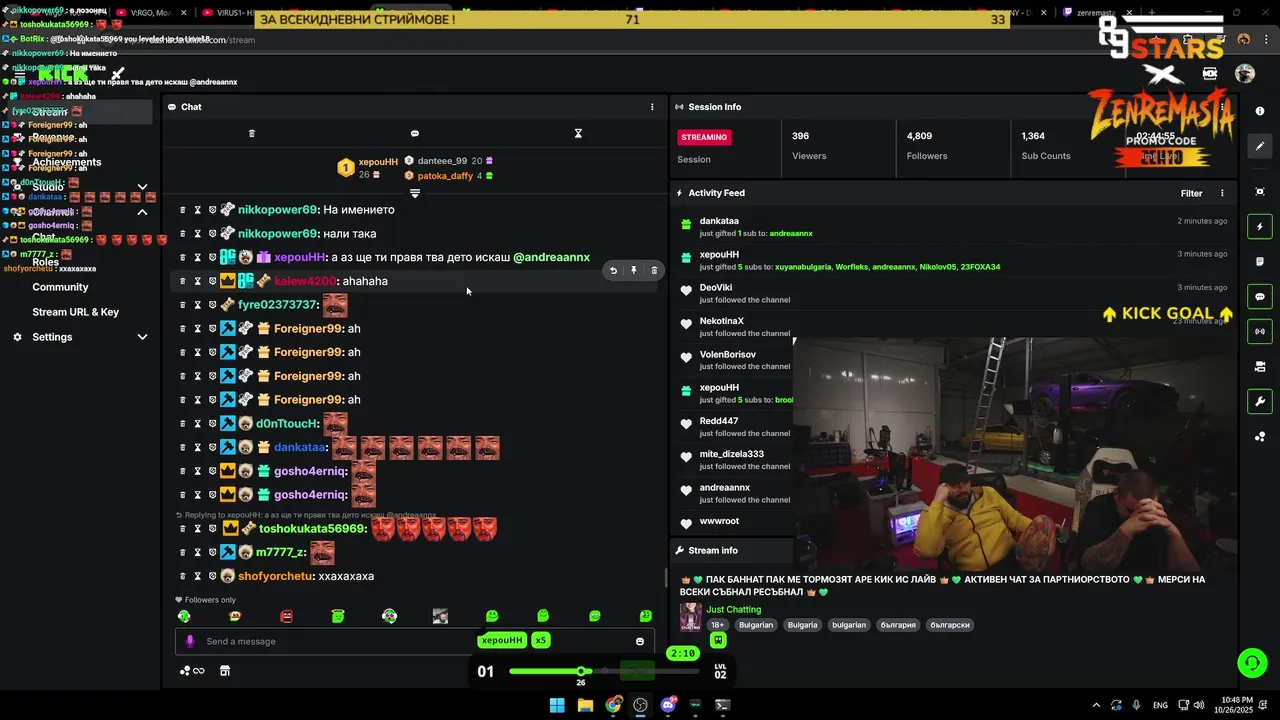Delete dankataa chat message via row trash
1280x720 pixels.
click(182, 447)
